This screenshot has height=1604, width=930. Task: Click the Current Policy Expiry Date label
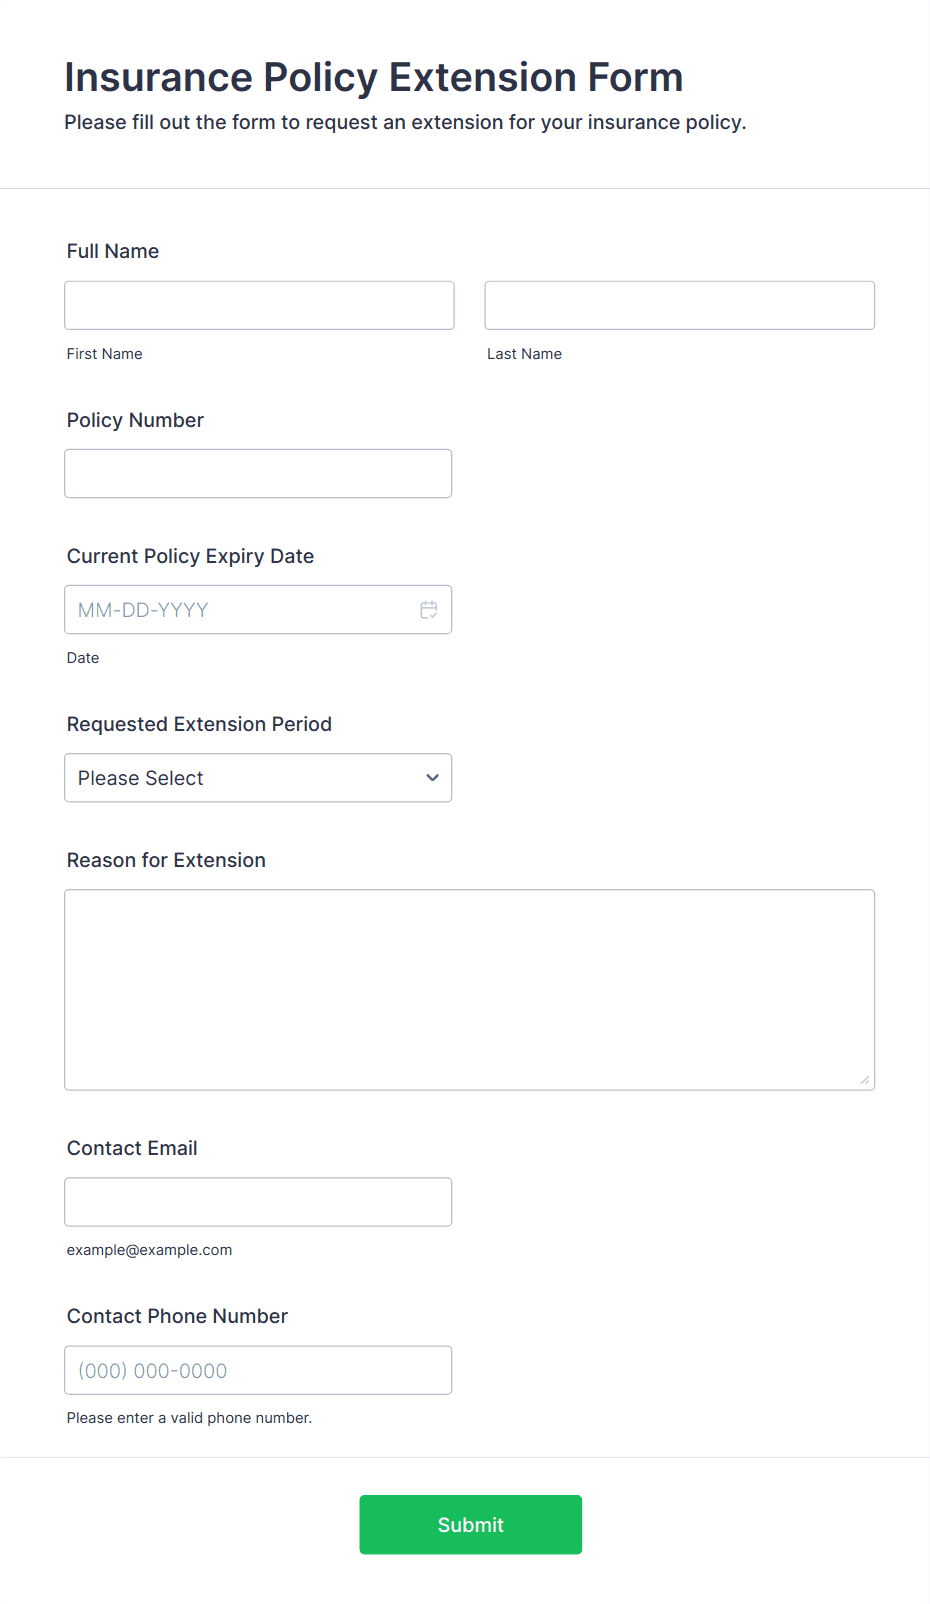coord(190,556)
